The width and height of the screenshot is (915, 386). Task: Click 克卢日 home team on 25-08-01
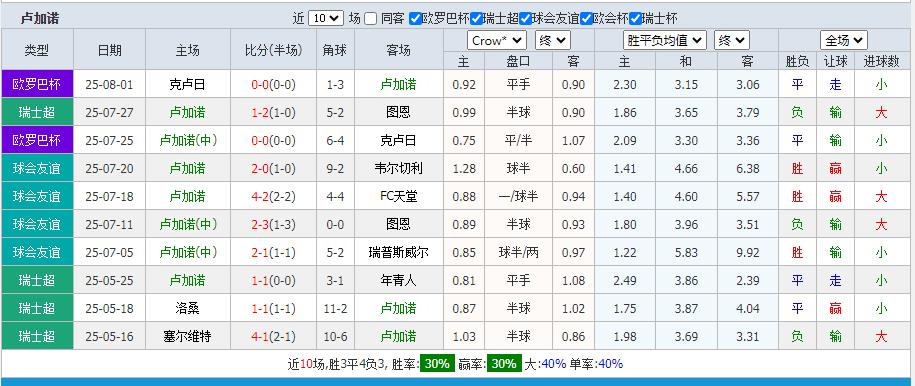tap(187, 85)
